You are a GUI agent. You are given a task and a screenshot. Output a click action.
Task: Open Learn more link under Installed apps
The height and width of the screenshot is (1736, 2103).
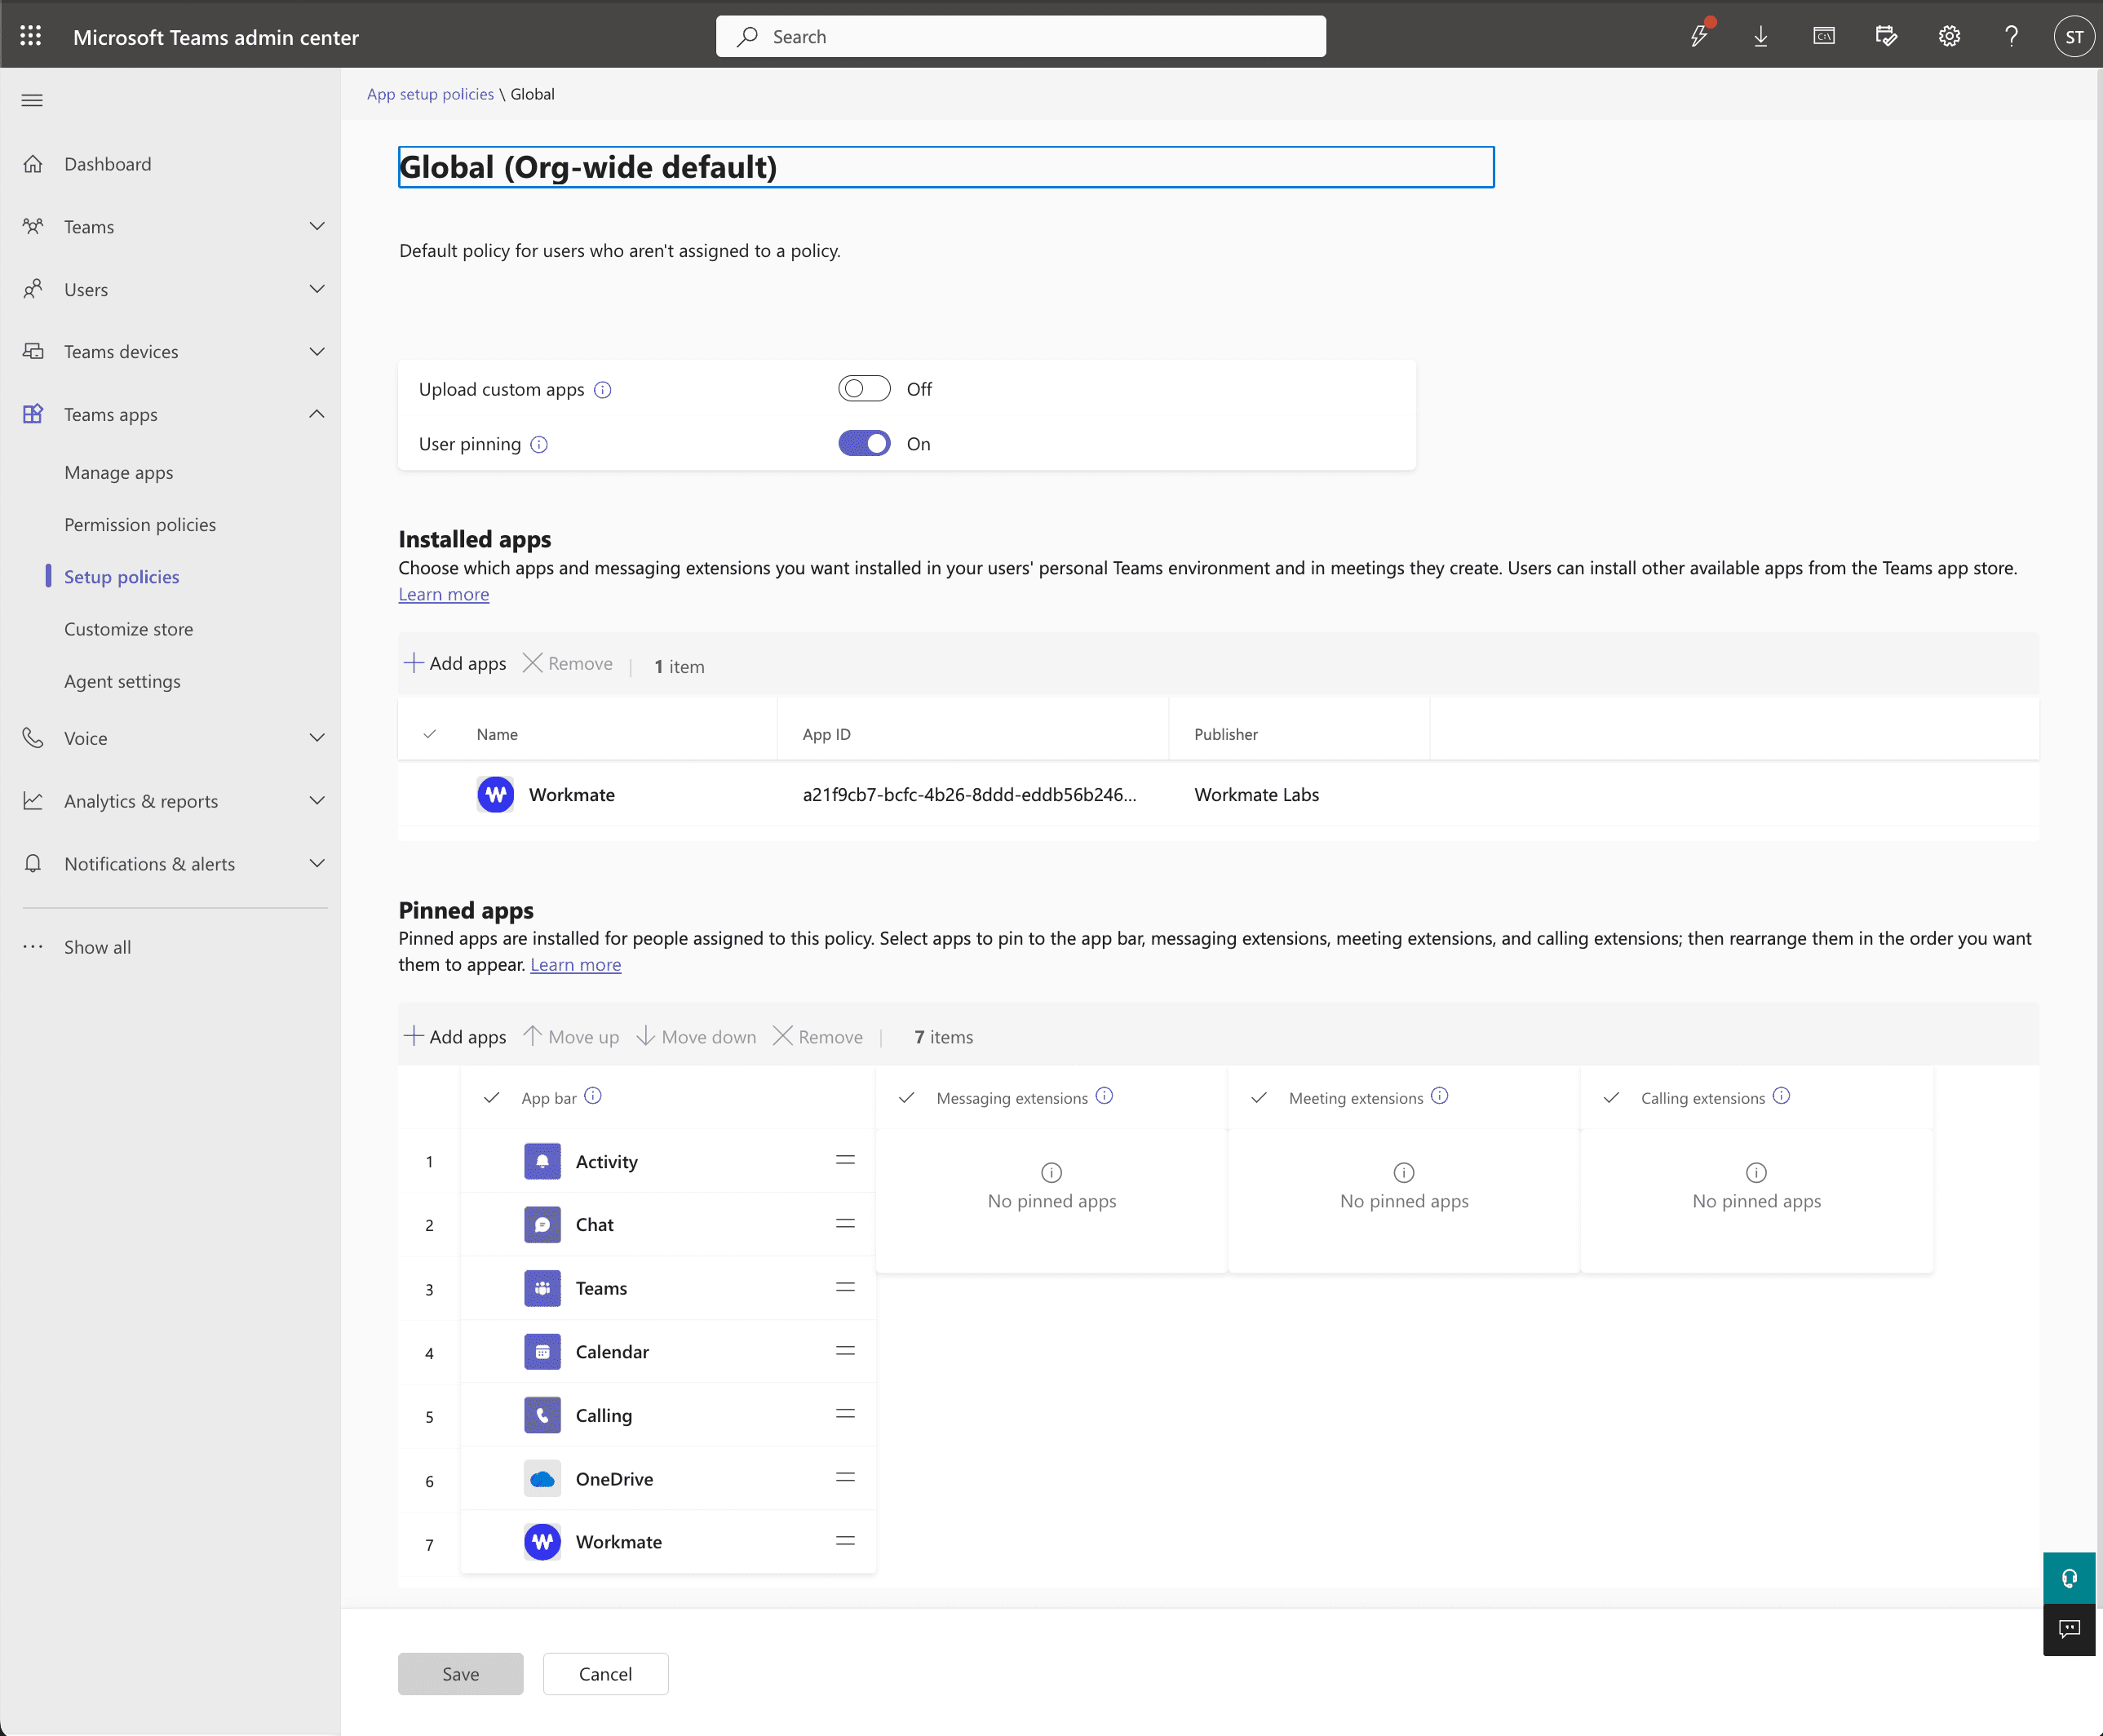pyautogui.click(x=444, y=594)
